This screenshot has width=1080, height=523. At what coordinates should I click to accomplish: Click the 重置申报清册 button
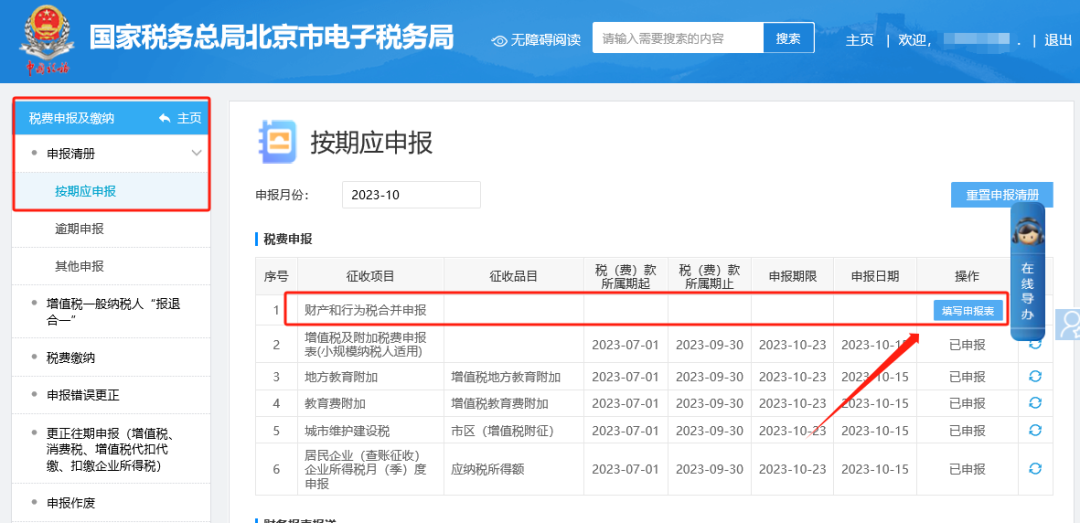[x=1001, y=195]
